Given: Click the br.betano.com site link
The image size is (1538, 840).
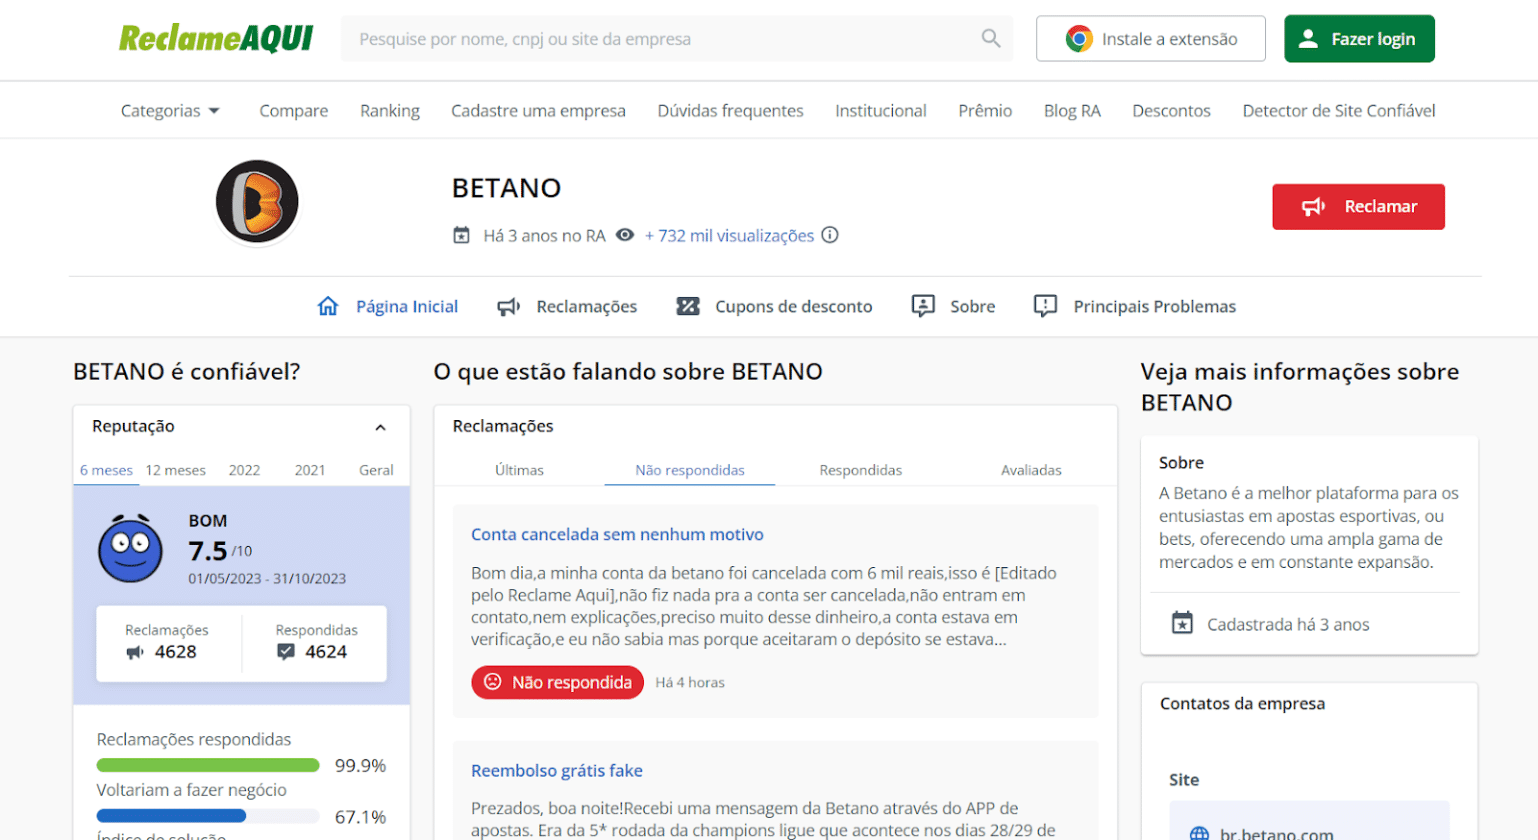Looking at the screenshot, I should [1276, 834].
